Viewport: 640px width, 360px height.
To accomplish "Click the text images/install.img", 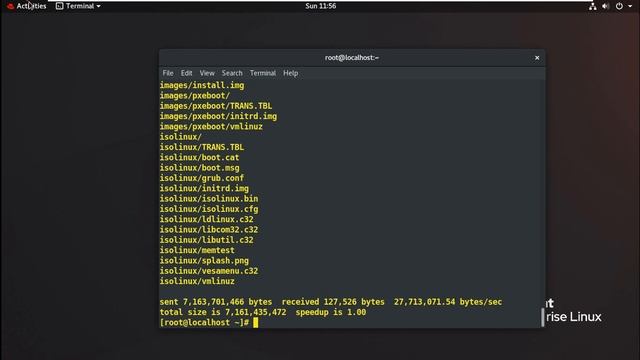I will pos(202,85).
